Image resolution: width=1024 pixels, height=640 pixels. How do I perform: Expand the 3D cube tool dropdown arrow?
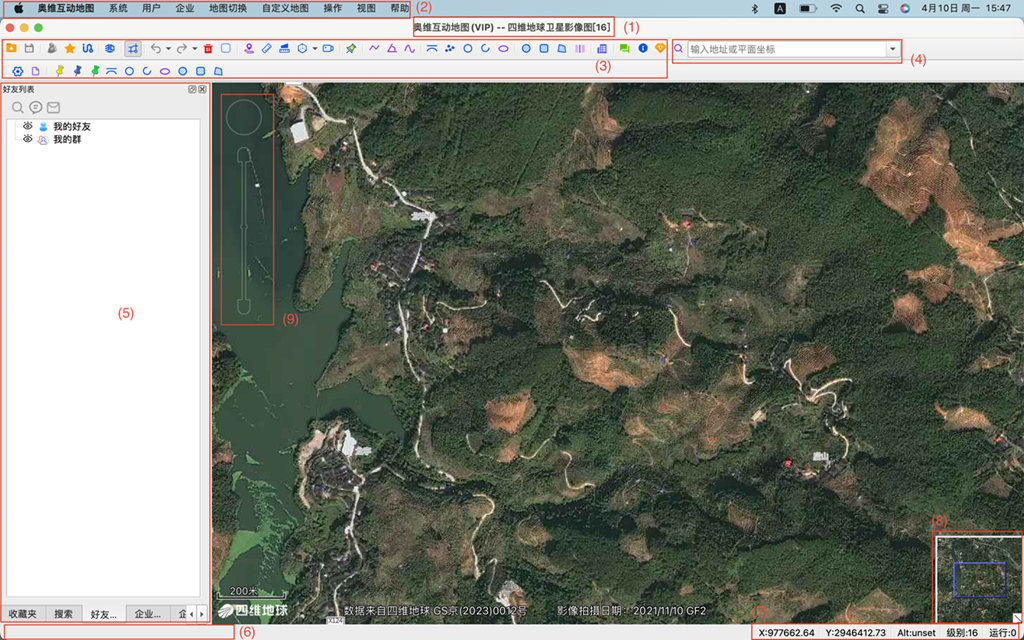point(314,49)
